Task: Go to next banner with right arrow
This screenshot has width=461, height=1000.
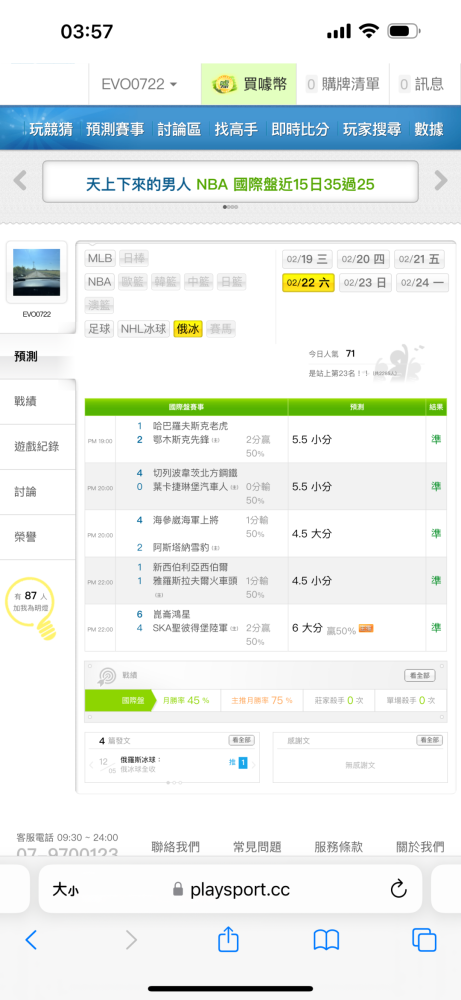Action: tap(441, 180)
